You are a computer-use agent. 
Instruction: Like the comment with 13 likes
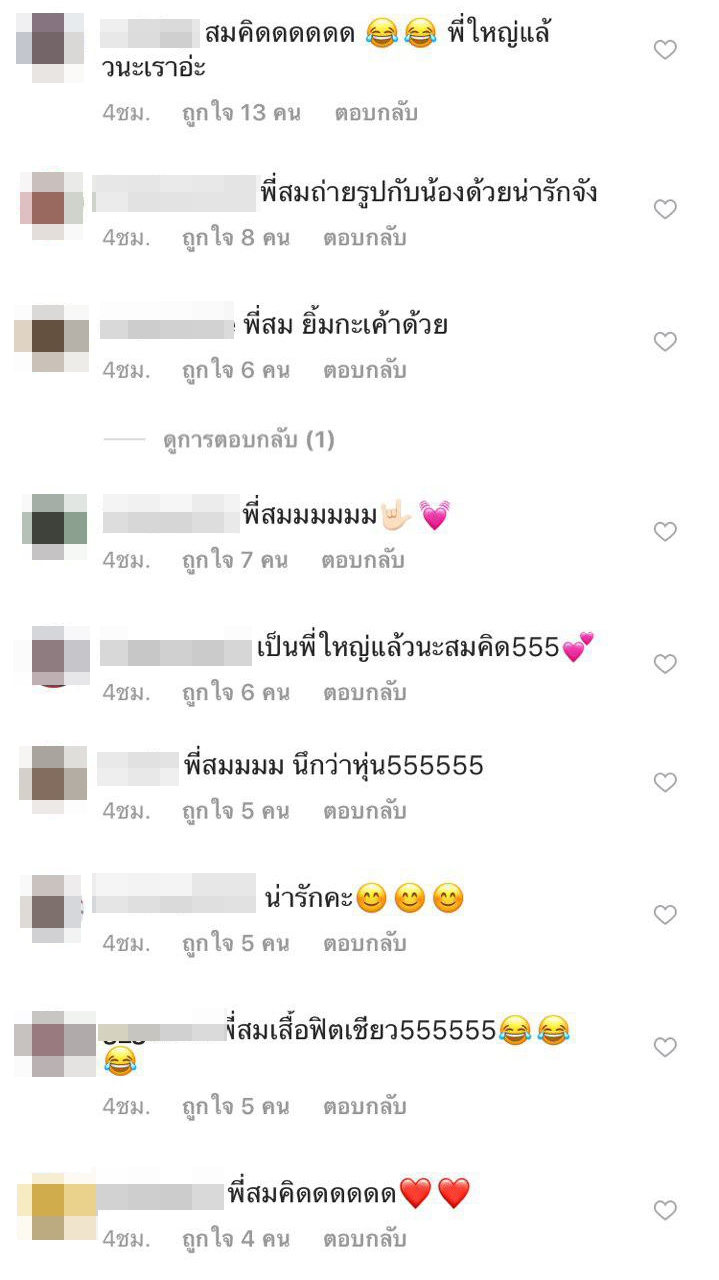point(665,50)
